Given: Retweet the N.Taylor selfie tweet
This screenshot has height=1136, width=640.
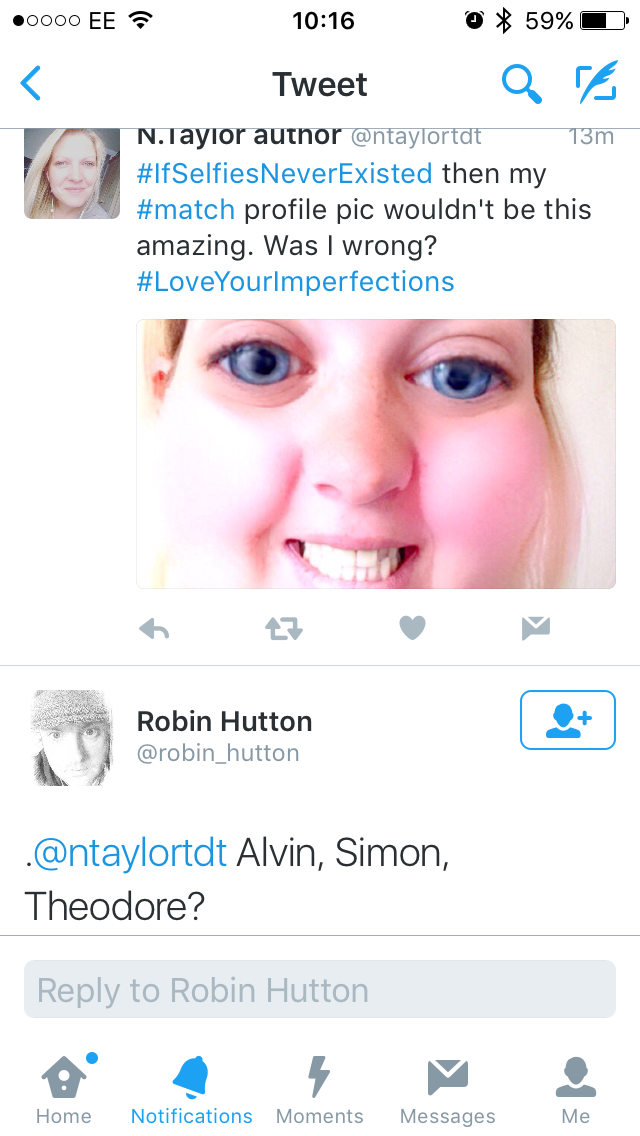Looking at the screenshot, I should 283,628.
